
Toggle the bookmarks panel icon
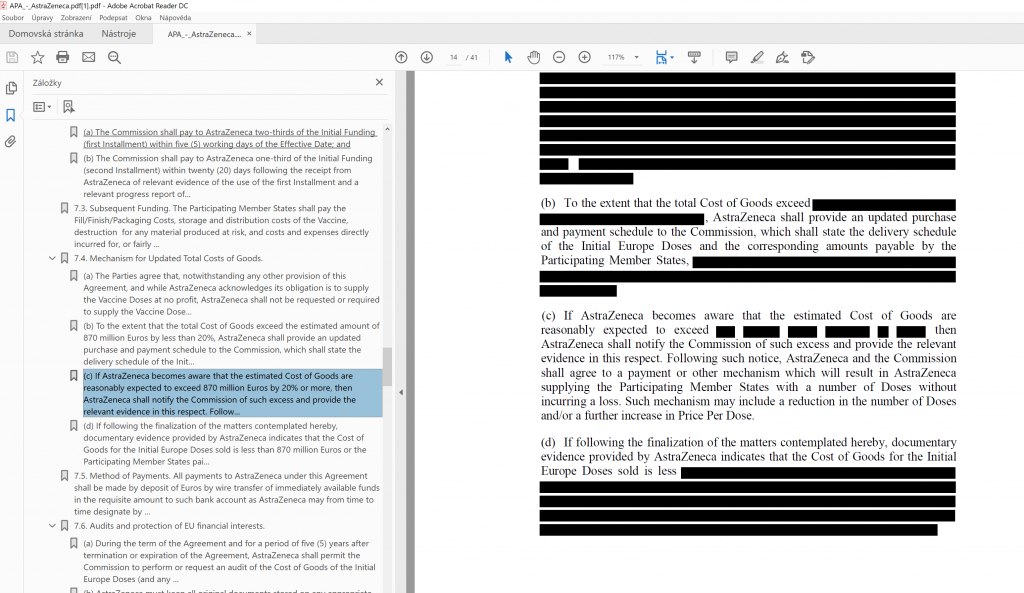pyautogui.click(x=11, y=116)
